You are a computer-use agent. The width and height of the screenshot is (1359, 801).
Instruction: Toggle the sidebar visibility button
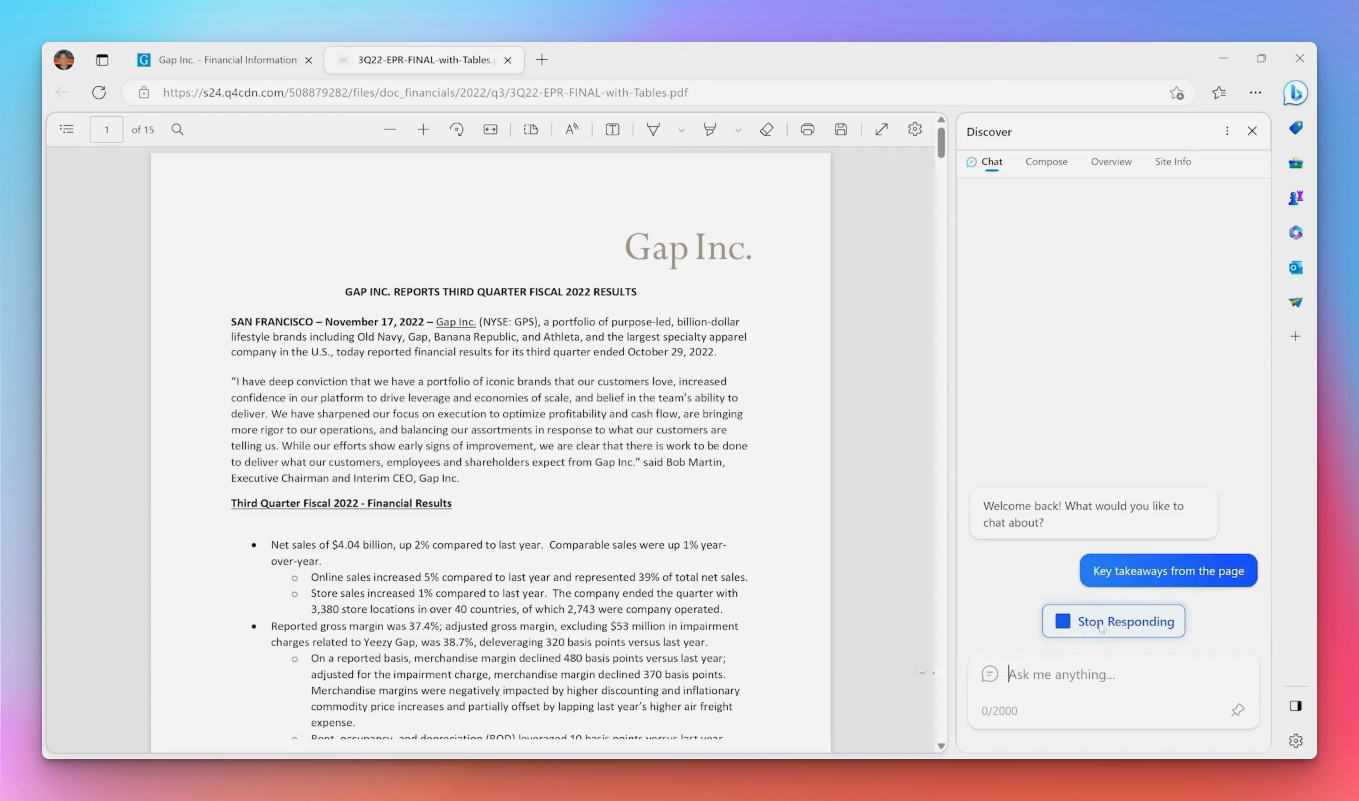(1296, 706)
